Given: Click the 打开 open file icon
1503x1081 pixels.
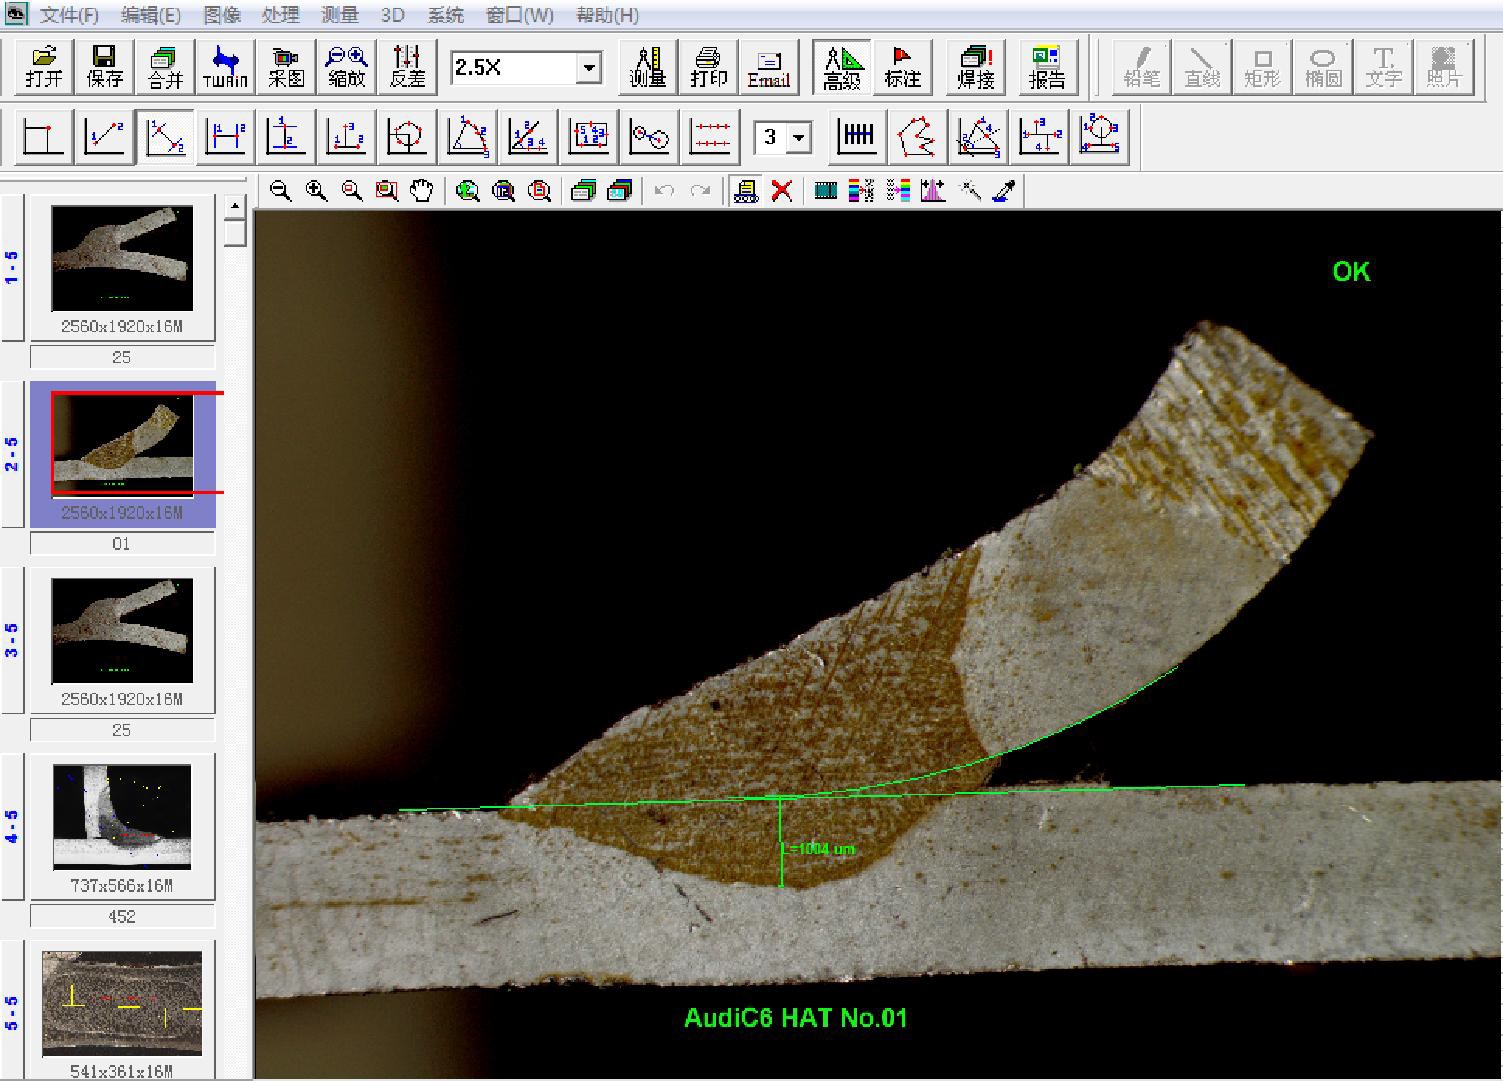Looking at the screenshot, I should click(x=44, y=67).
